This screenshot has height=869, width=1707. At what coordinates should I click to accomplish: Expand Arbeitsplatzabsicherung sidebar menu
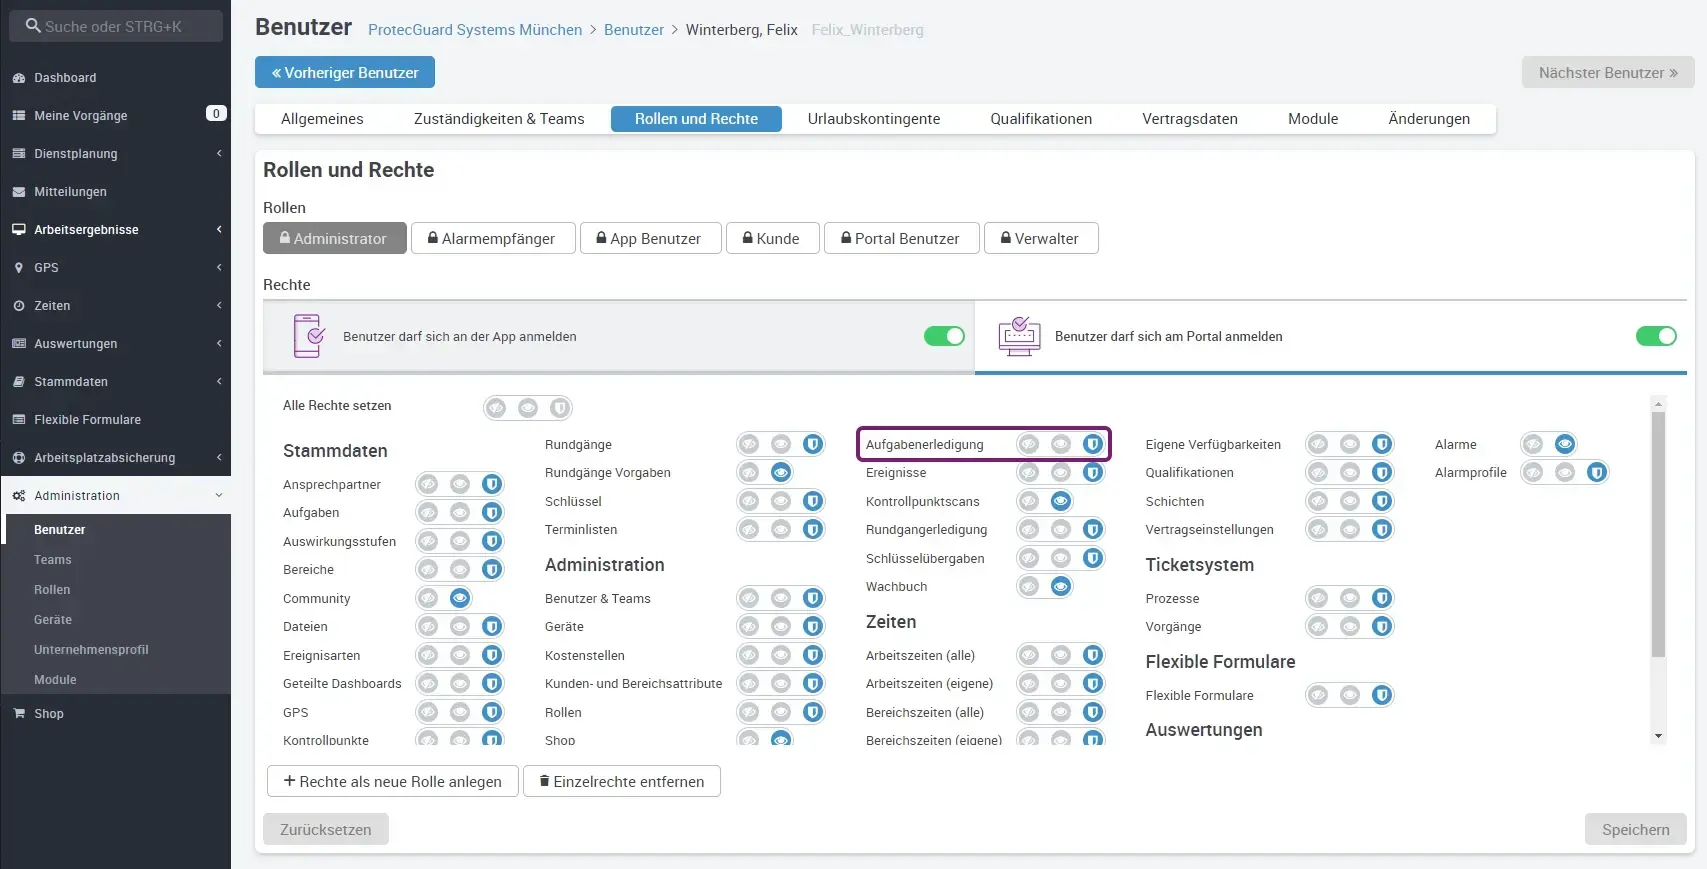pos(115,458)
